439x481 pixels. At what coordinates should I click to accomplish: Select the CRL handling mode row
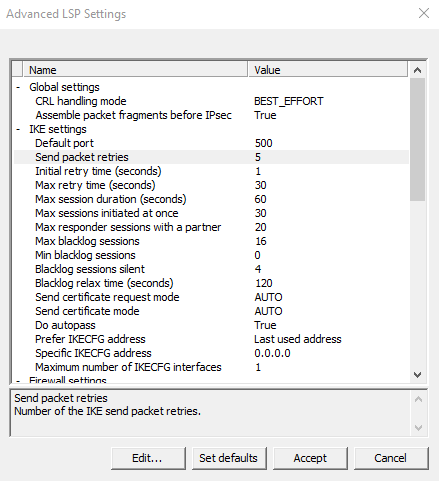click(211, 101)
